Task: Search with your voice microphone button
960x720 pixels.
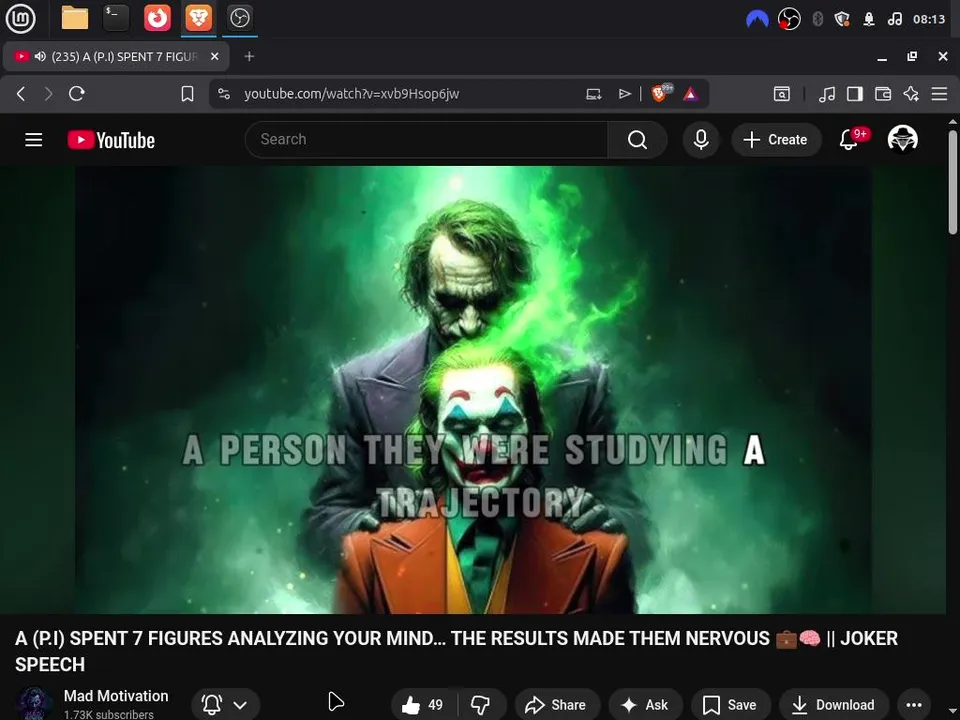Action: click(701, 140)
